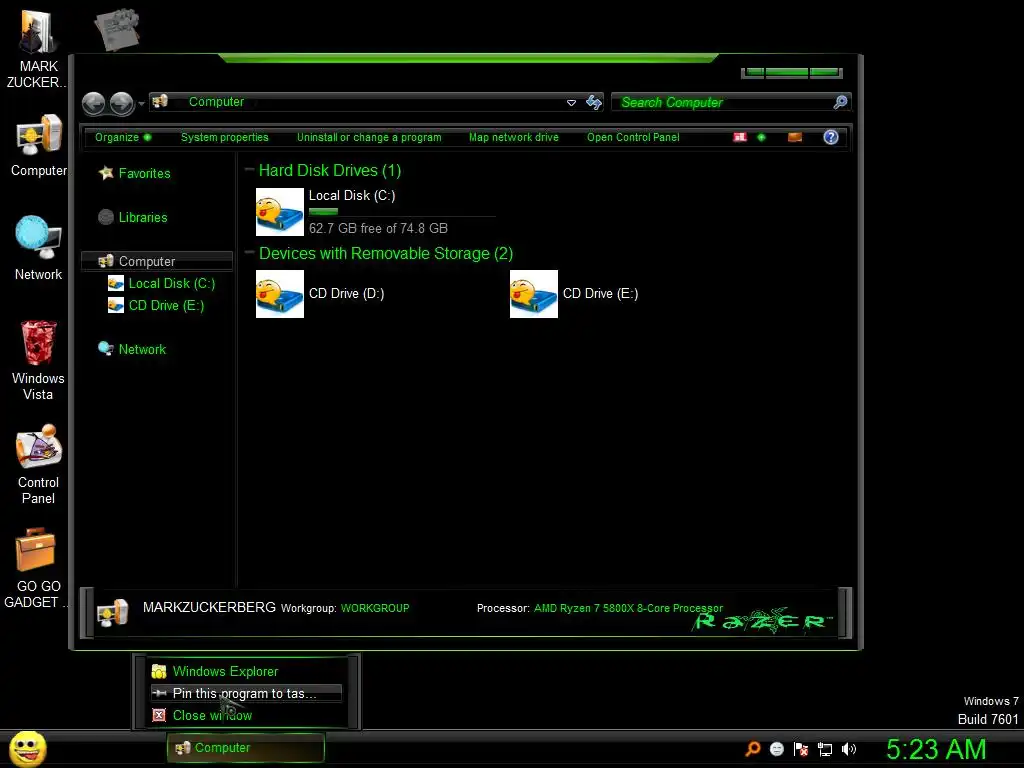The height and width of the screenshot is (768, 1024).
Task: Click the AMD Ryzen 7 5800X processor text
Action: (628, 608)
